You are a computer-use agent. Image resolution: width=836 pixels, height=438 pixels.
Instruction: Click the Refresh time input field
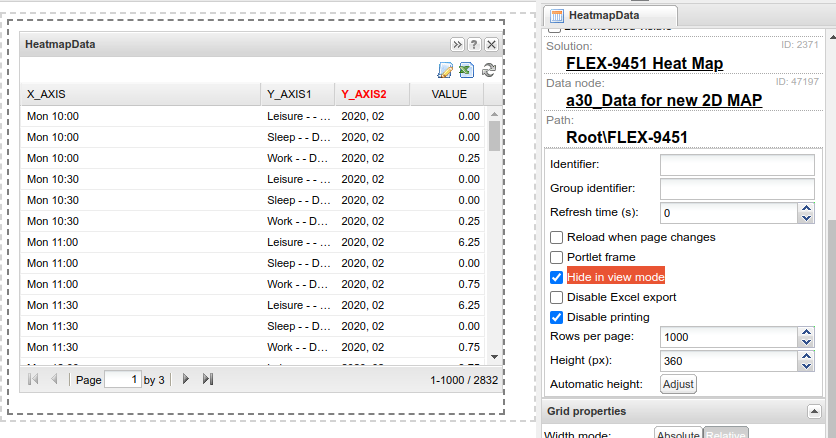(729, 213)
